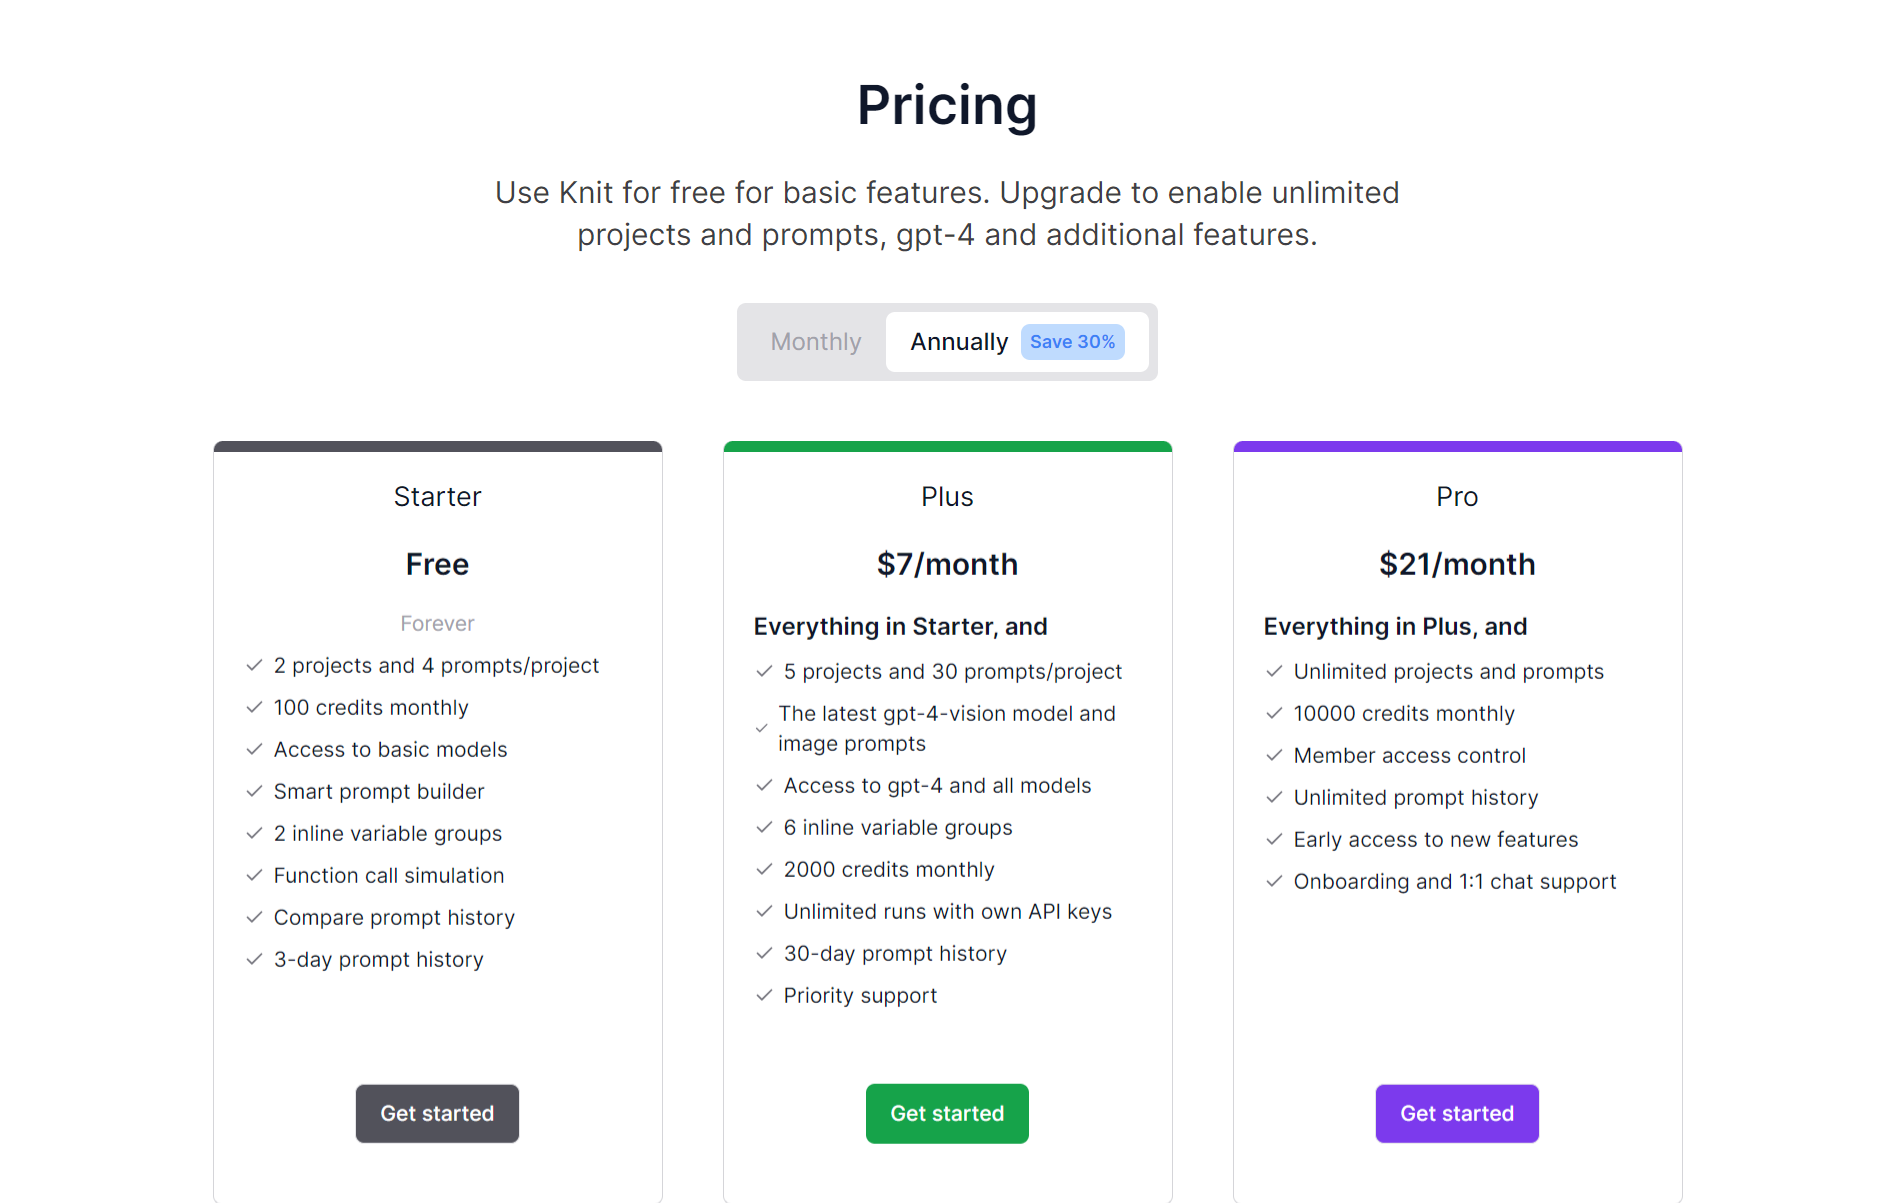Viewport: 1891px width, 1203px height.
Task: Click checkmark beside Function call simulation
Action: point(255,875)
